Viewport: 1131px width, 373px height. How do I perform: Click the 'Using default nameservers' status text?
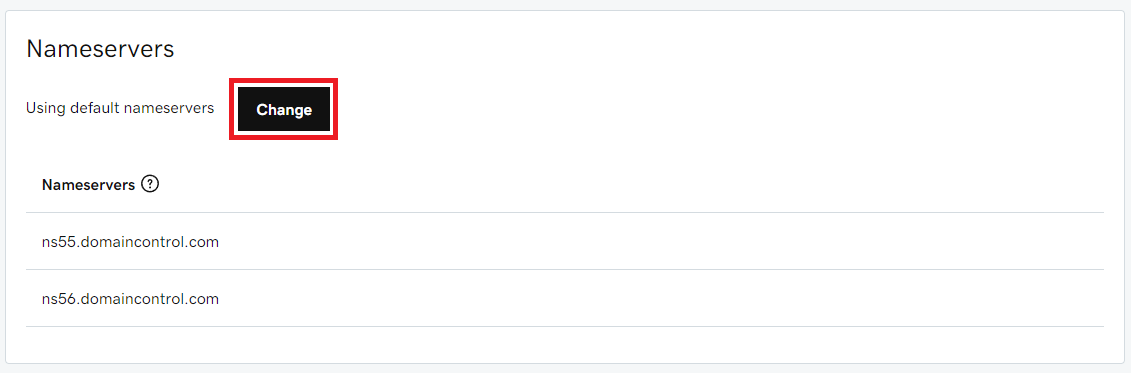120,108
